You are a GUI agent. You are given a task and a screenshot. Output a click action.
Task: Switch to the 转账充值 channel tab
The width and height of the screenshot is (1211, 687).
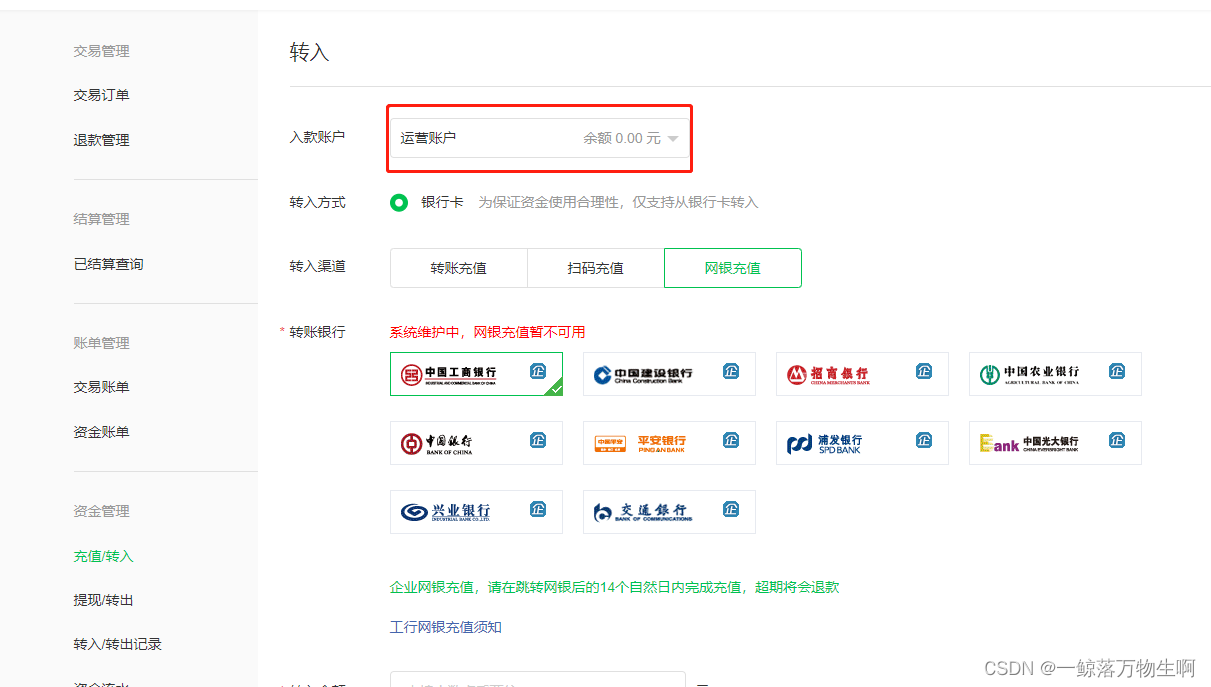tap(458, 268)
